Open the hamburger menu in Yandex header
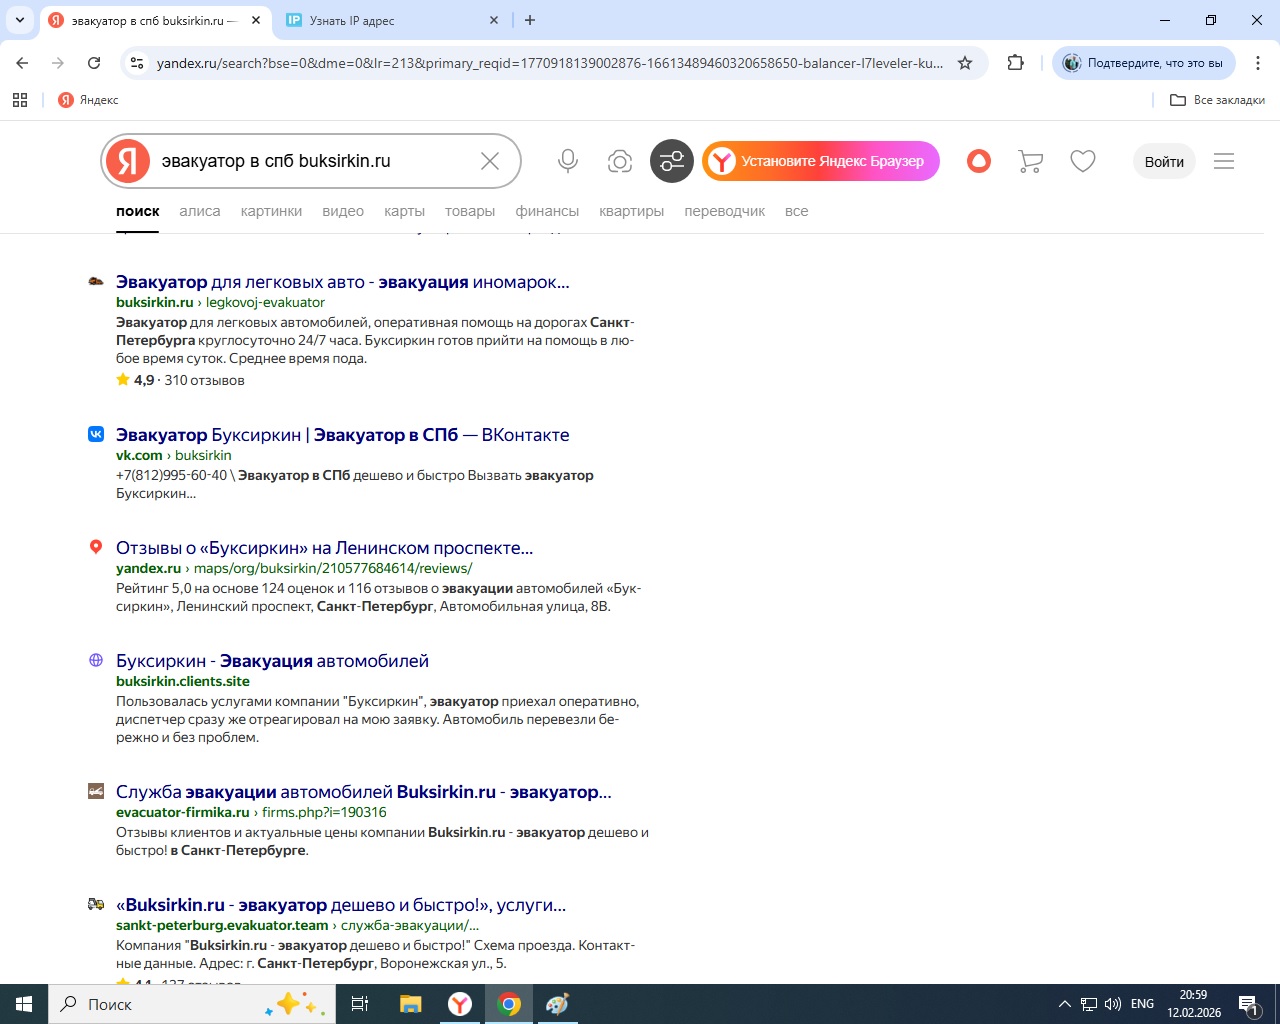This screenshot has width=1280, height=1024. [x=1224, y=161]
